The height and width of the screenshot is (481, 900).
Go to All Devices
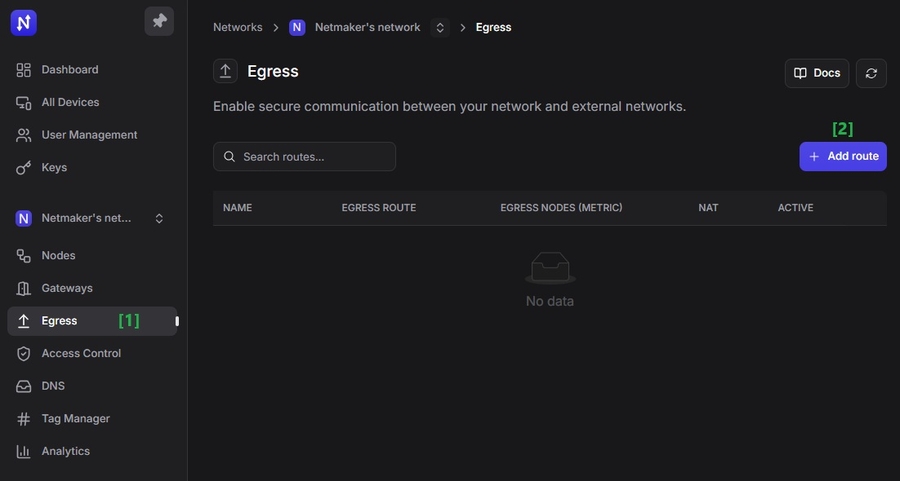tap(70, 102)
